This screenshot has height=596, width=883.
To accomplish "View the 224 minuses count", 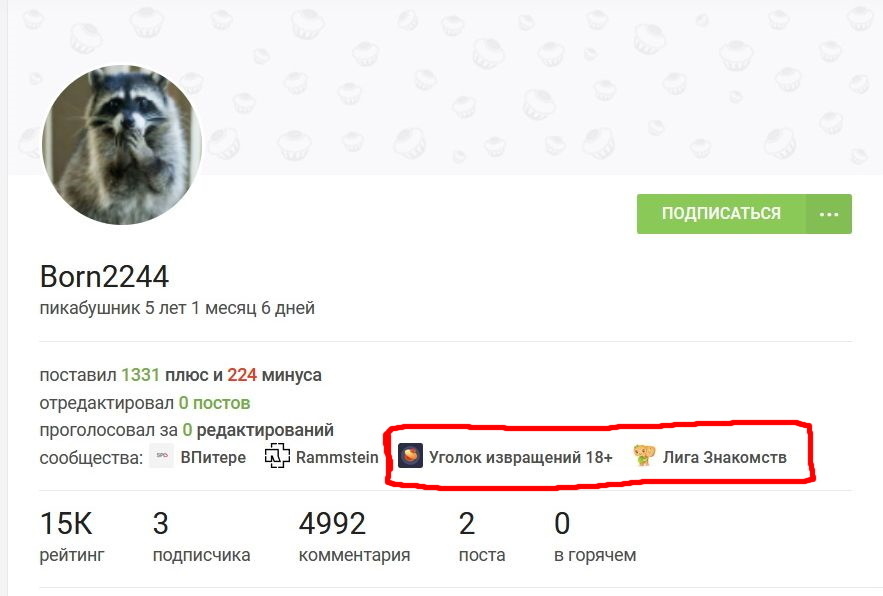I will [x=242, y=375].
